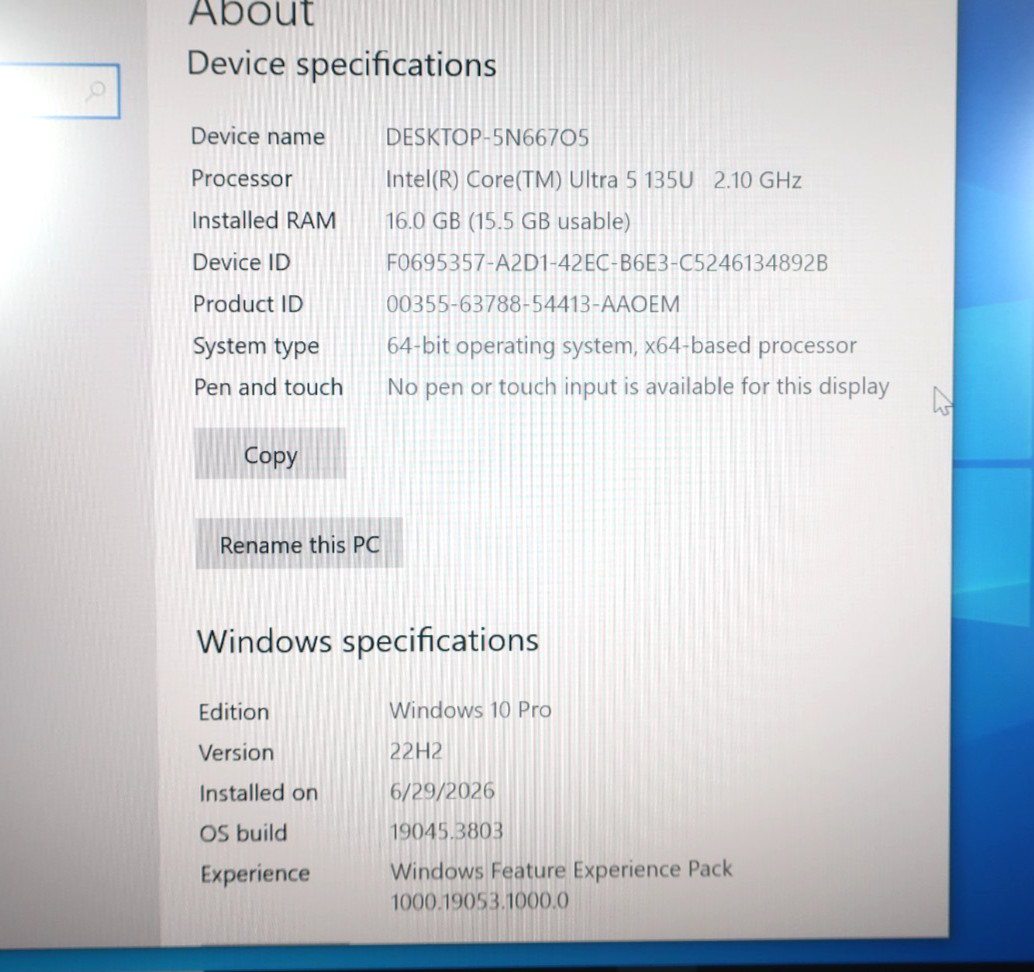1034x972 pixels.
Task: Click the Processor label
Action: pyautogui.click(x=241, y=179)
